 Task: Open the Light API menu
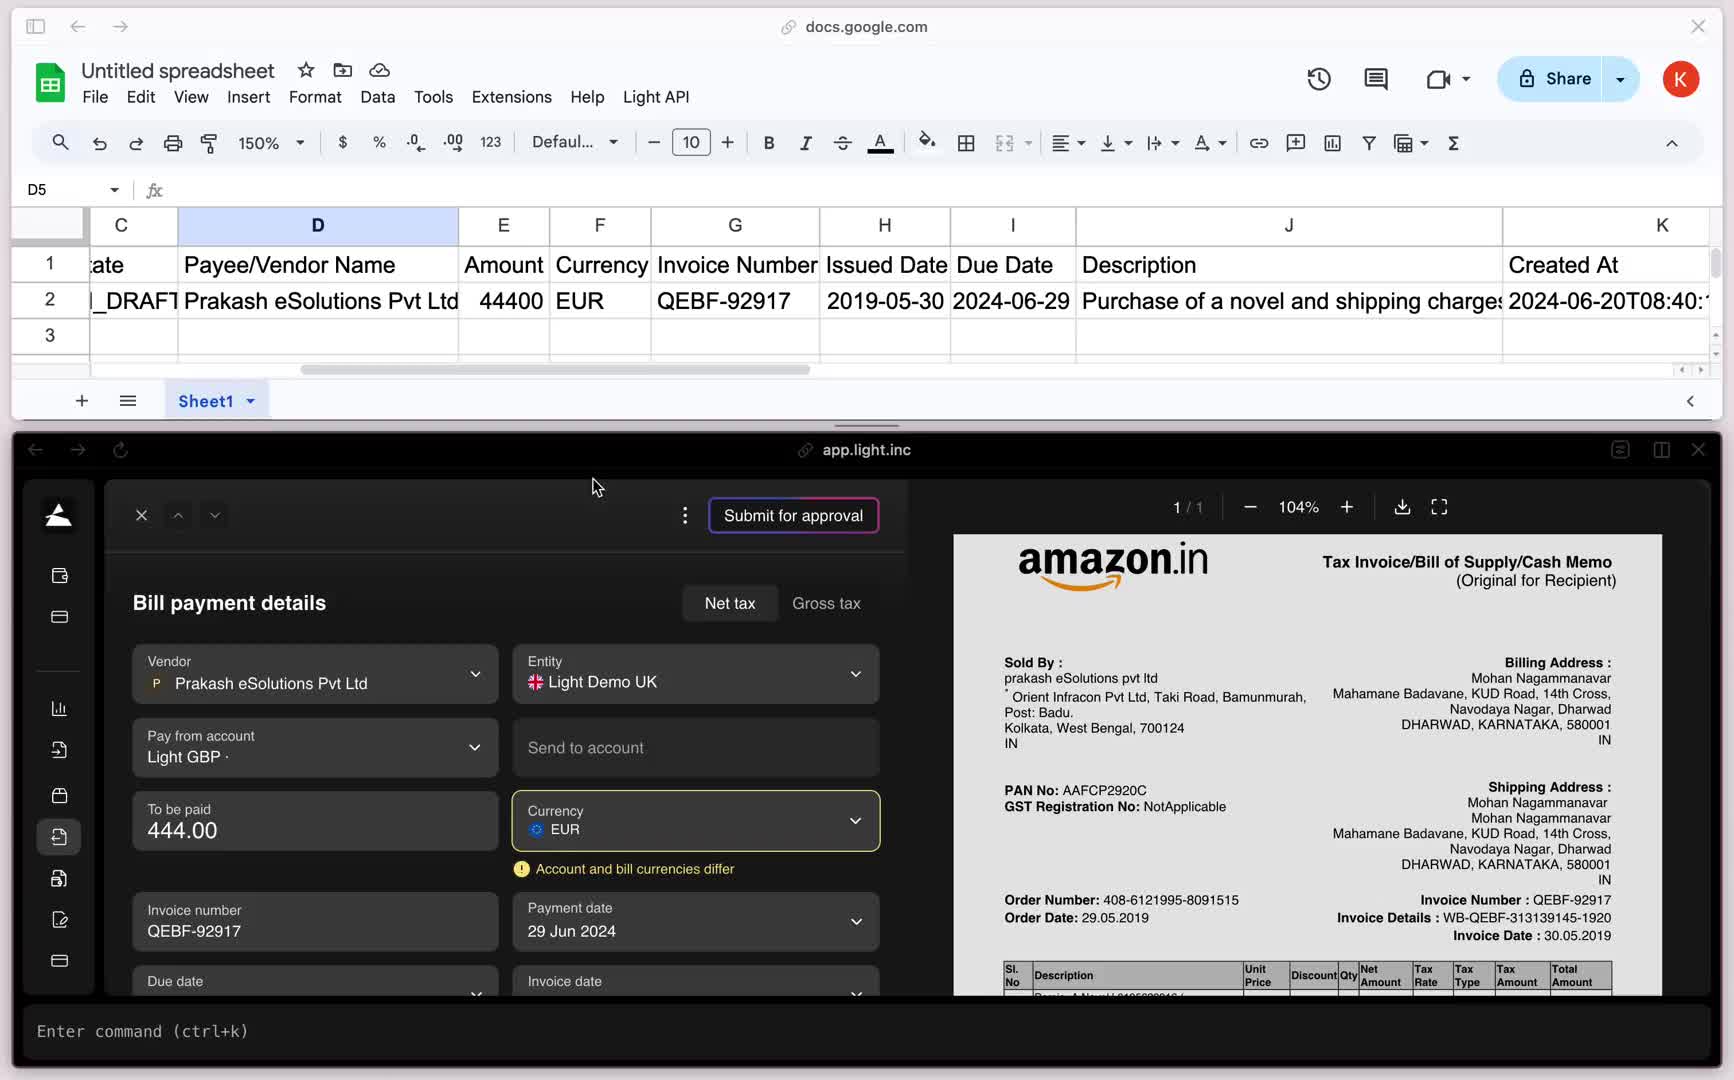(x=656, y=97)
